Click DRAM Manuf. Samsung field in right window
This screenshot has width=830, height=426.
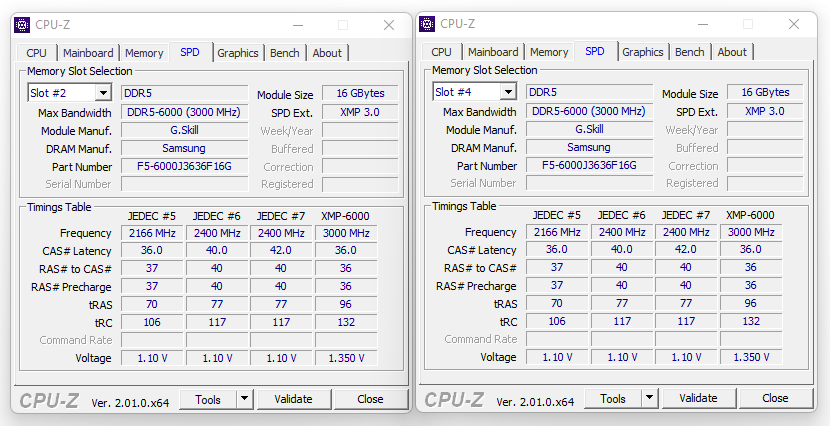coord(590,147)
